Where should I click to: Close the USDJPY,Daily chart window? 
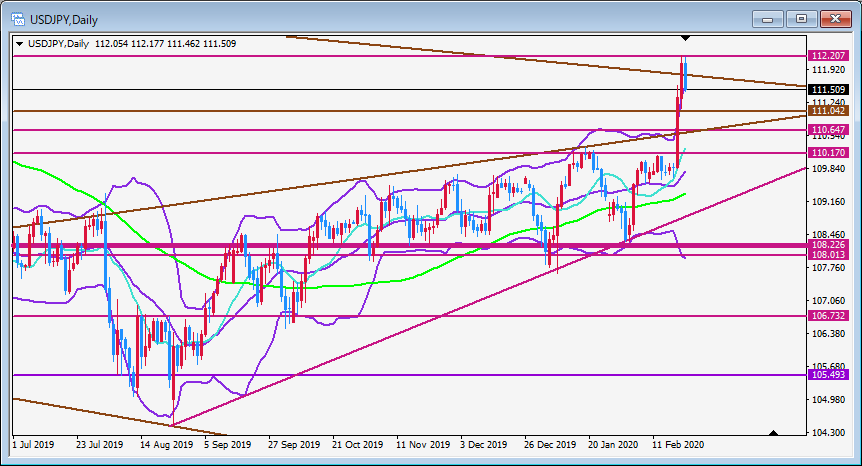click(x=836, y=19)
